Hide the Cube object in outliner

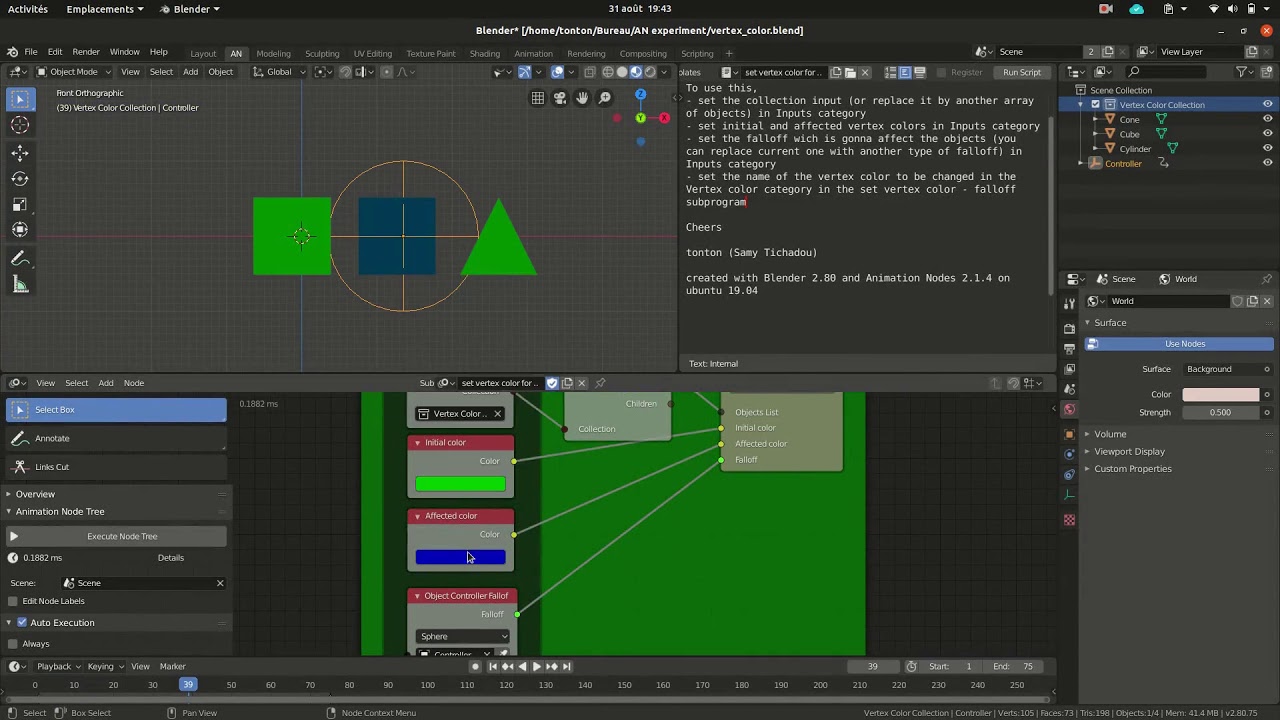[x=1267, y=134]
